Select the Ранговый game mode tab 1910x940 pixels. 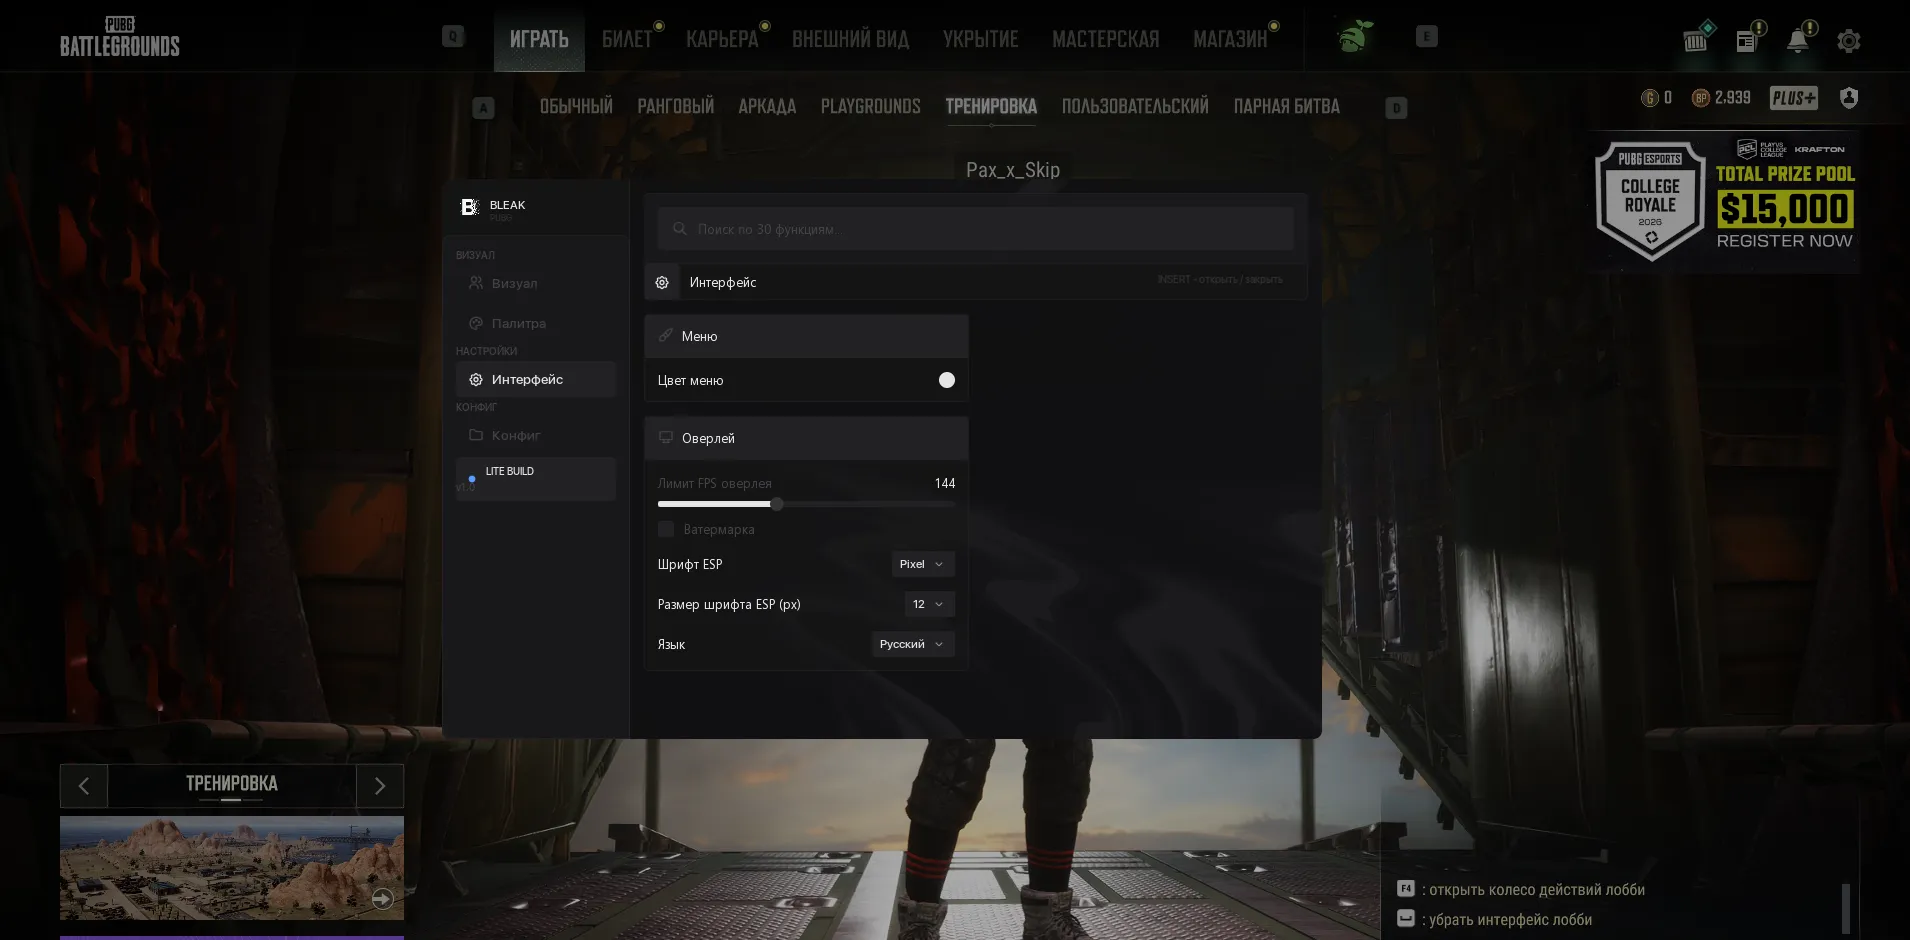(676, 106)
